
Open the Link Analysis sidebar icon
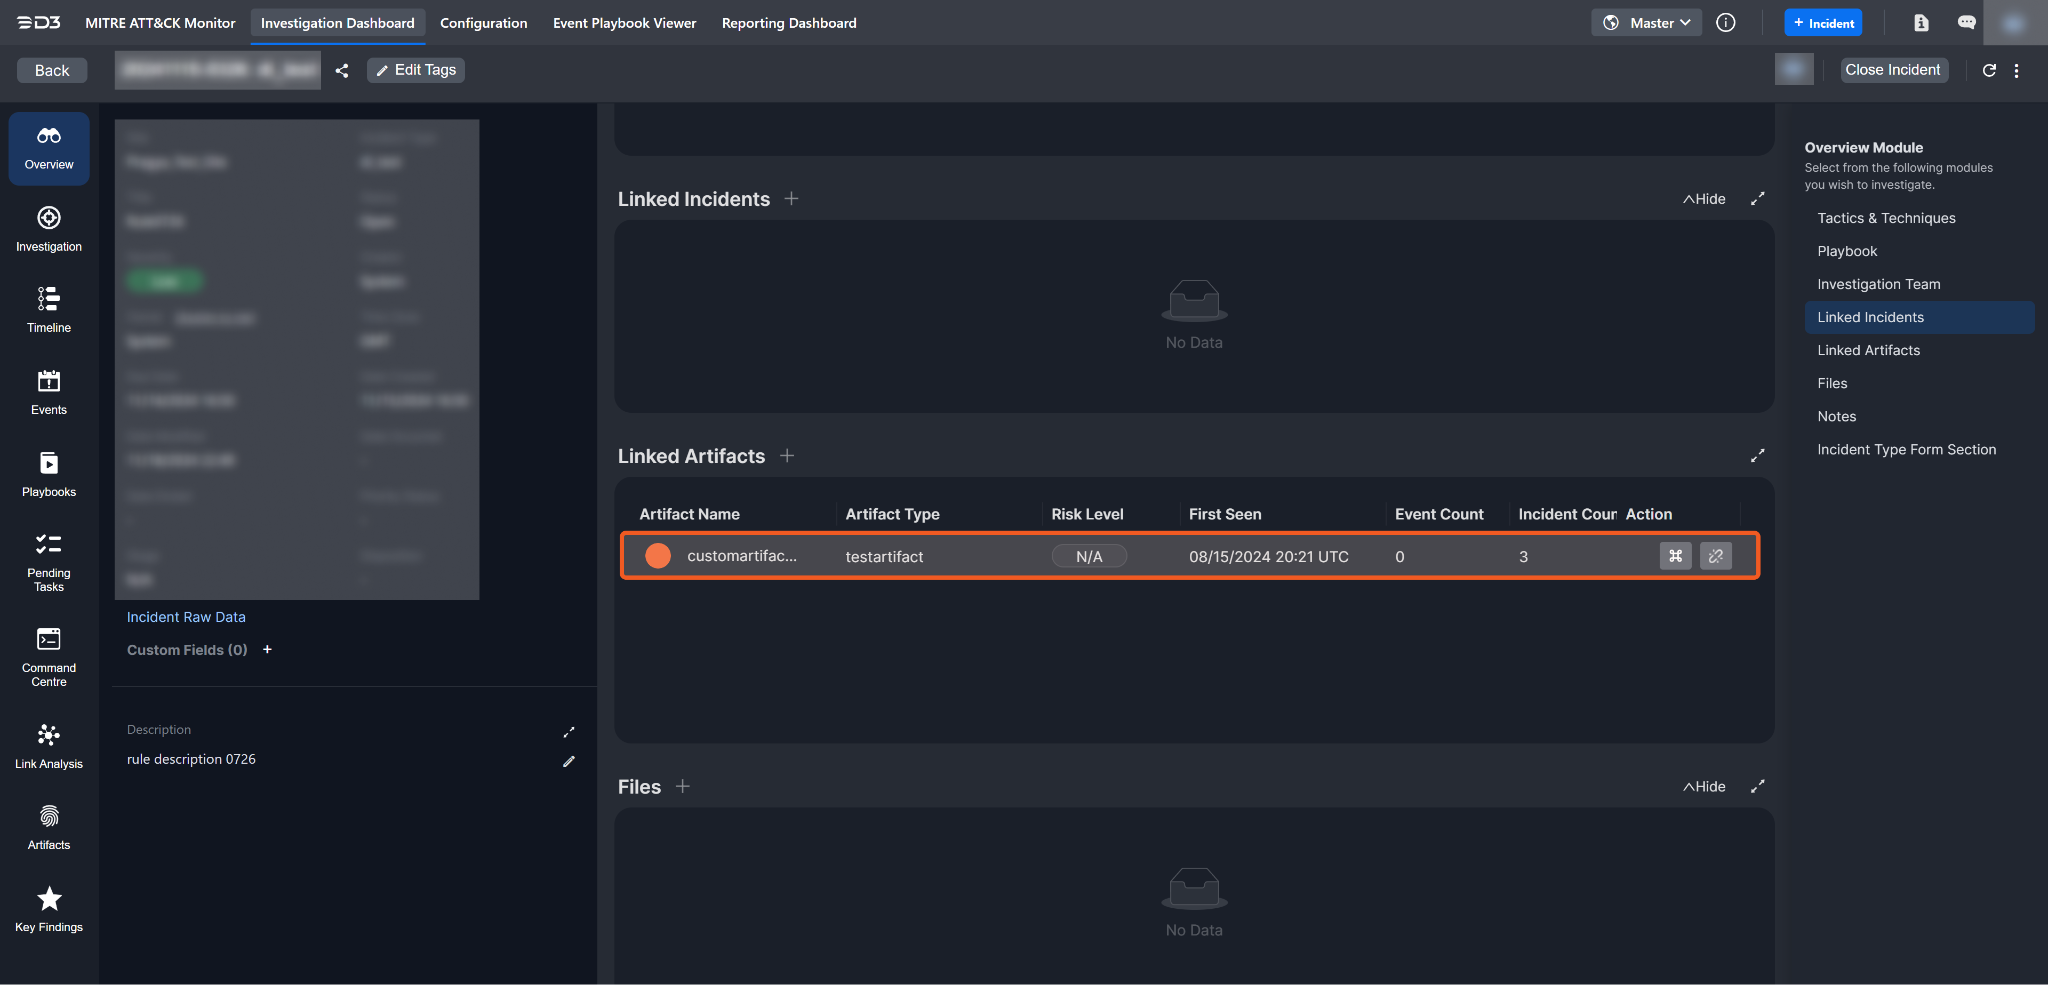pos(48,746)
